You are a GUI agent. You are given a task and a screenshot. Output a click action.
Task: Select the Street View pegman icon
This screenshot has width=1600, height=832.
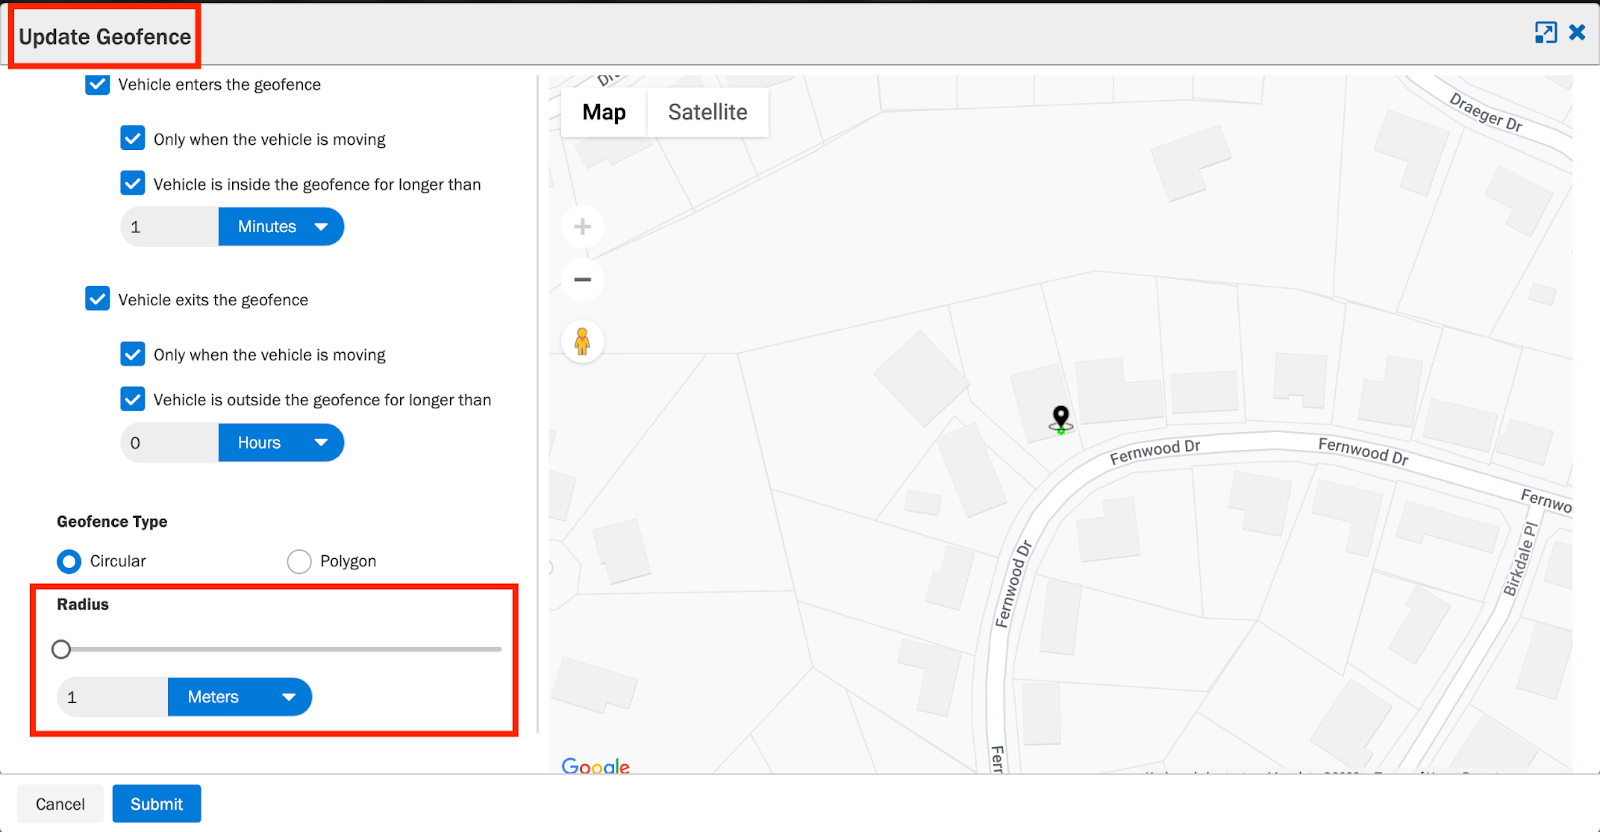coord(582,342)
